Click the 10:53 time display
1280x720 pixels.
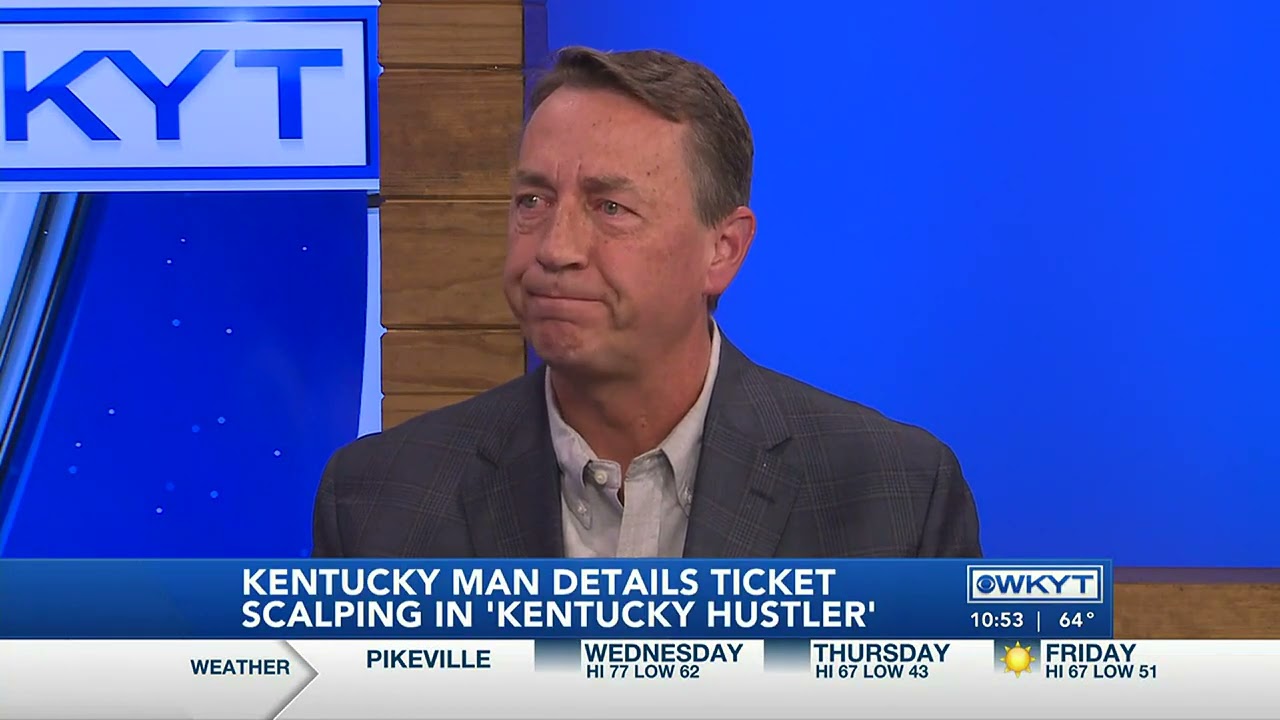[x=997, y=620]
